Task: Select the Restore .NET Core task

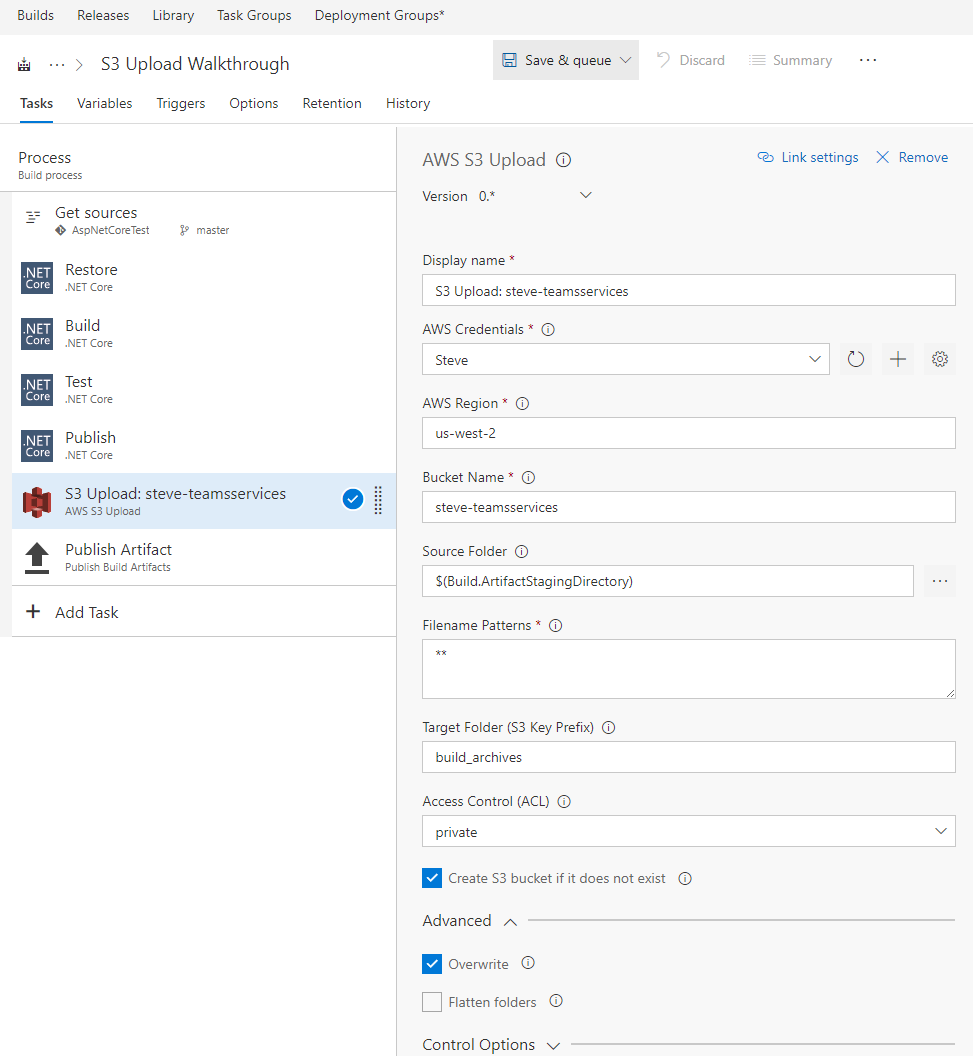Action: (x=204, y=277)
